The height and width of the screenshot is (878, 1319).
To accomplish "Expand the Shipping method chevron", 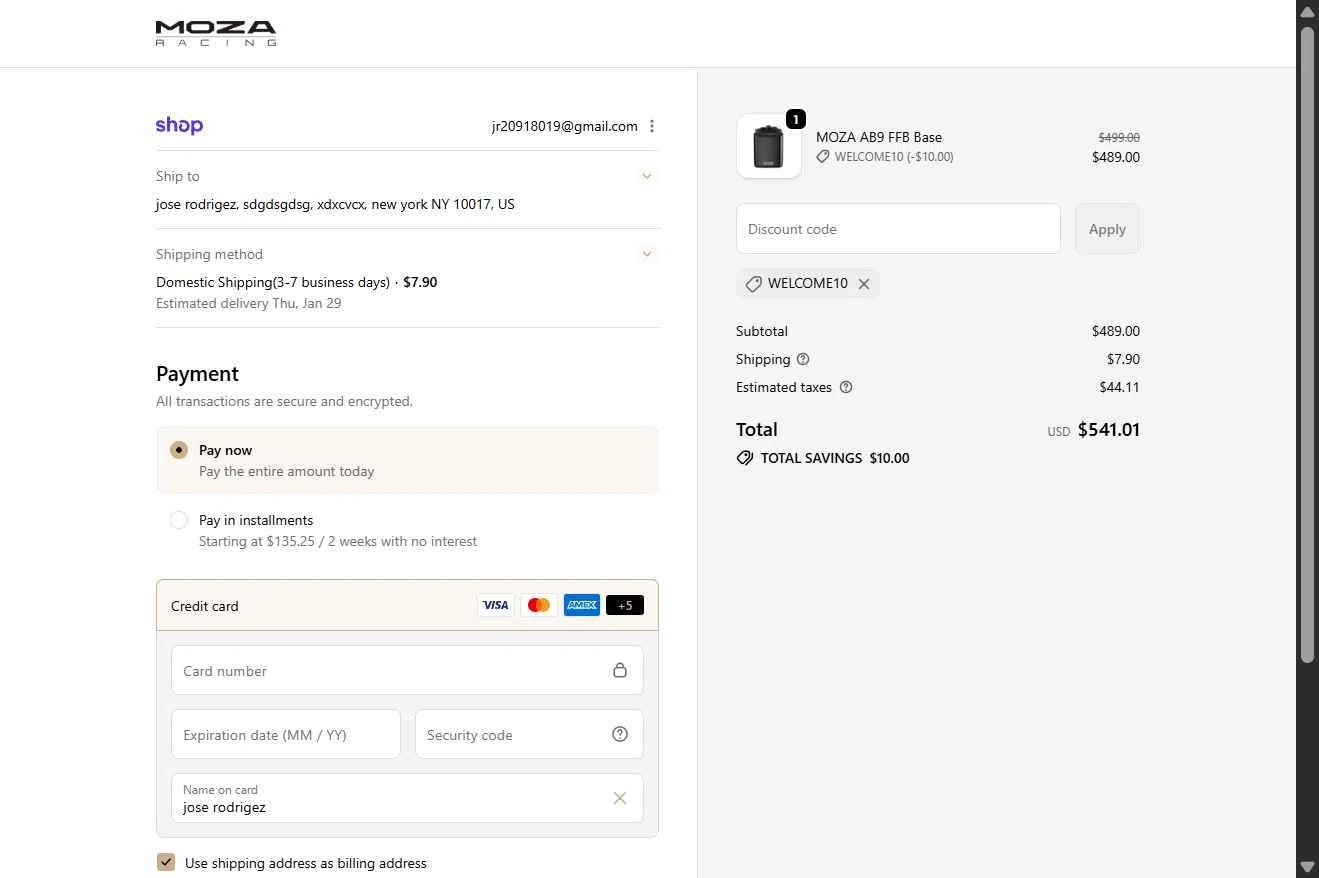I will coord(647,254).
